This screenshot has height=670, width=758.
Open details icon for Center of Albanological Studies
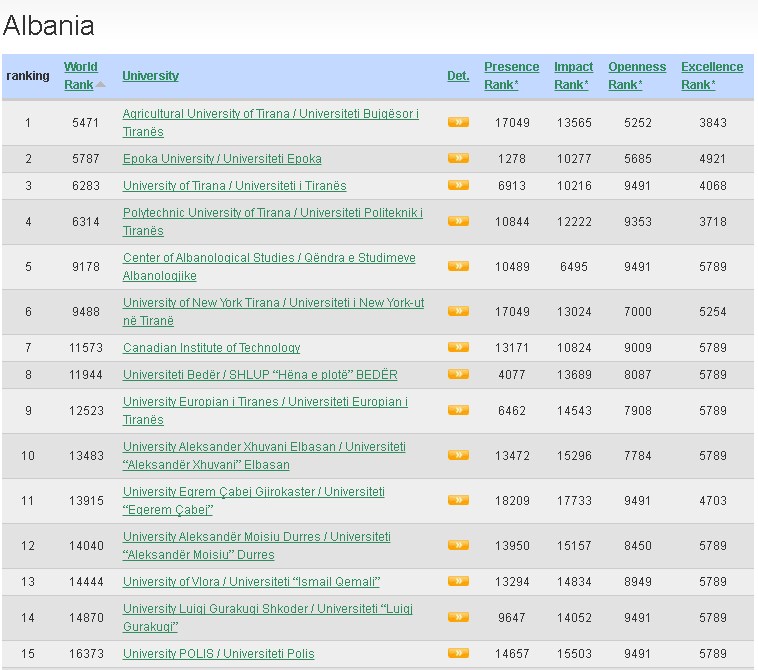tap(458, 266)
